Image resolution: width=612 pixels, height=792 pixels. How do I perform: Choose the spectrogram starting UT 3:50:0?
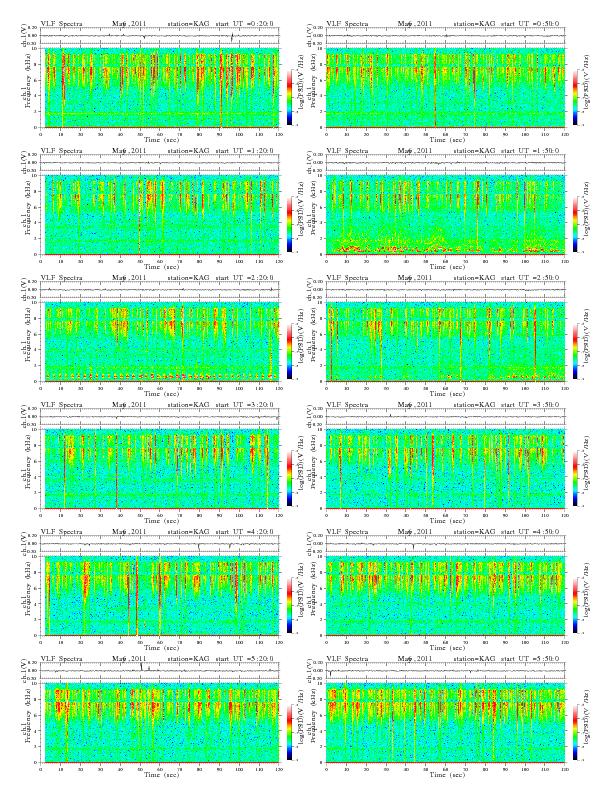(445, 469)
